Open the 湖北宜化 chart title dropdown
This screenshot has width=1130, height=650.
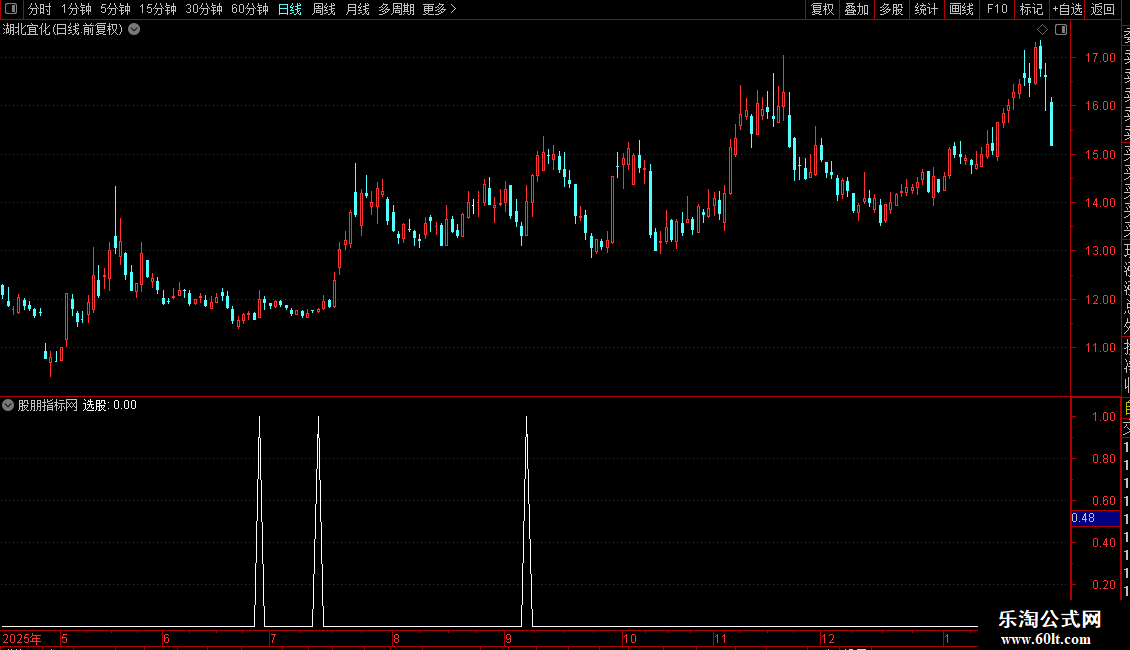tap(134, 30)
